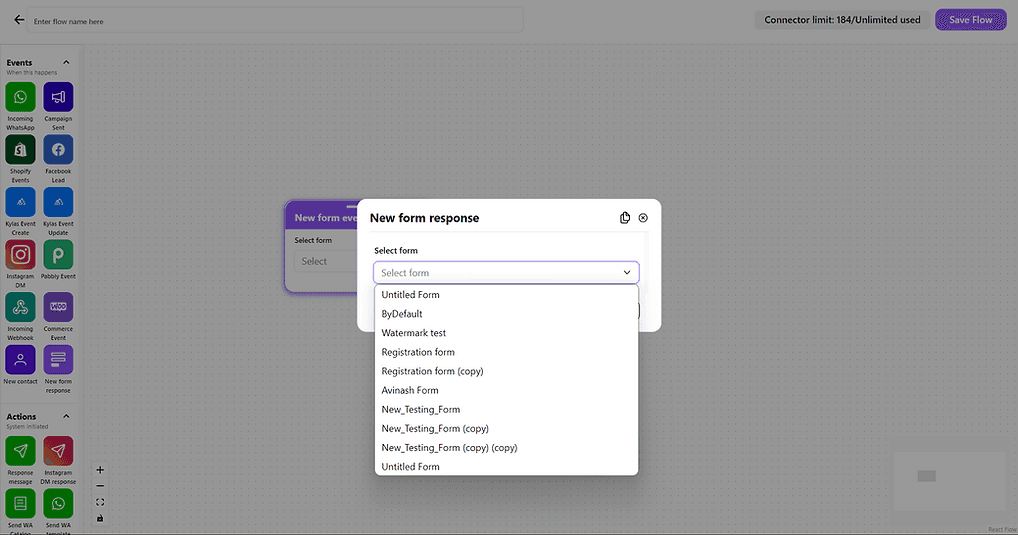This screenshot has width=1018, height=535.
Task: Open the Select form dropdown
Action: coord(506,273)
